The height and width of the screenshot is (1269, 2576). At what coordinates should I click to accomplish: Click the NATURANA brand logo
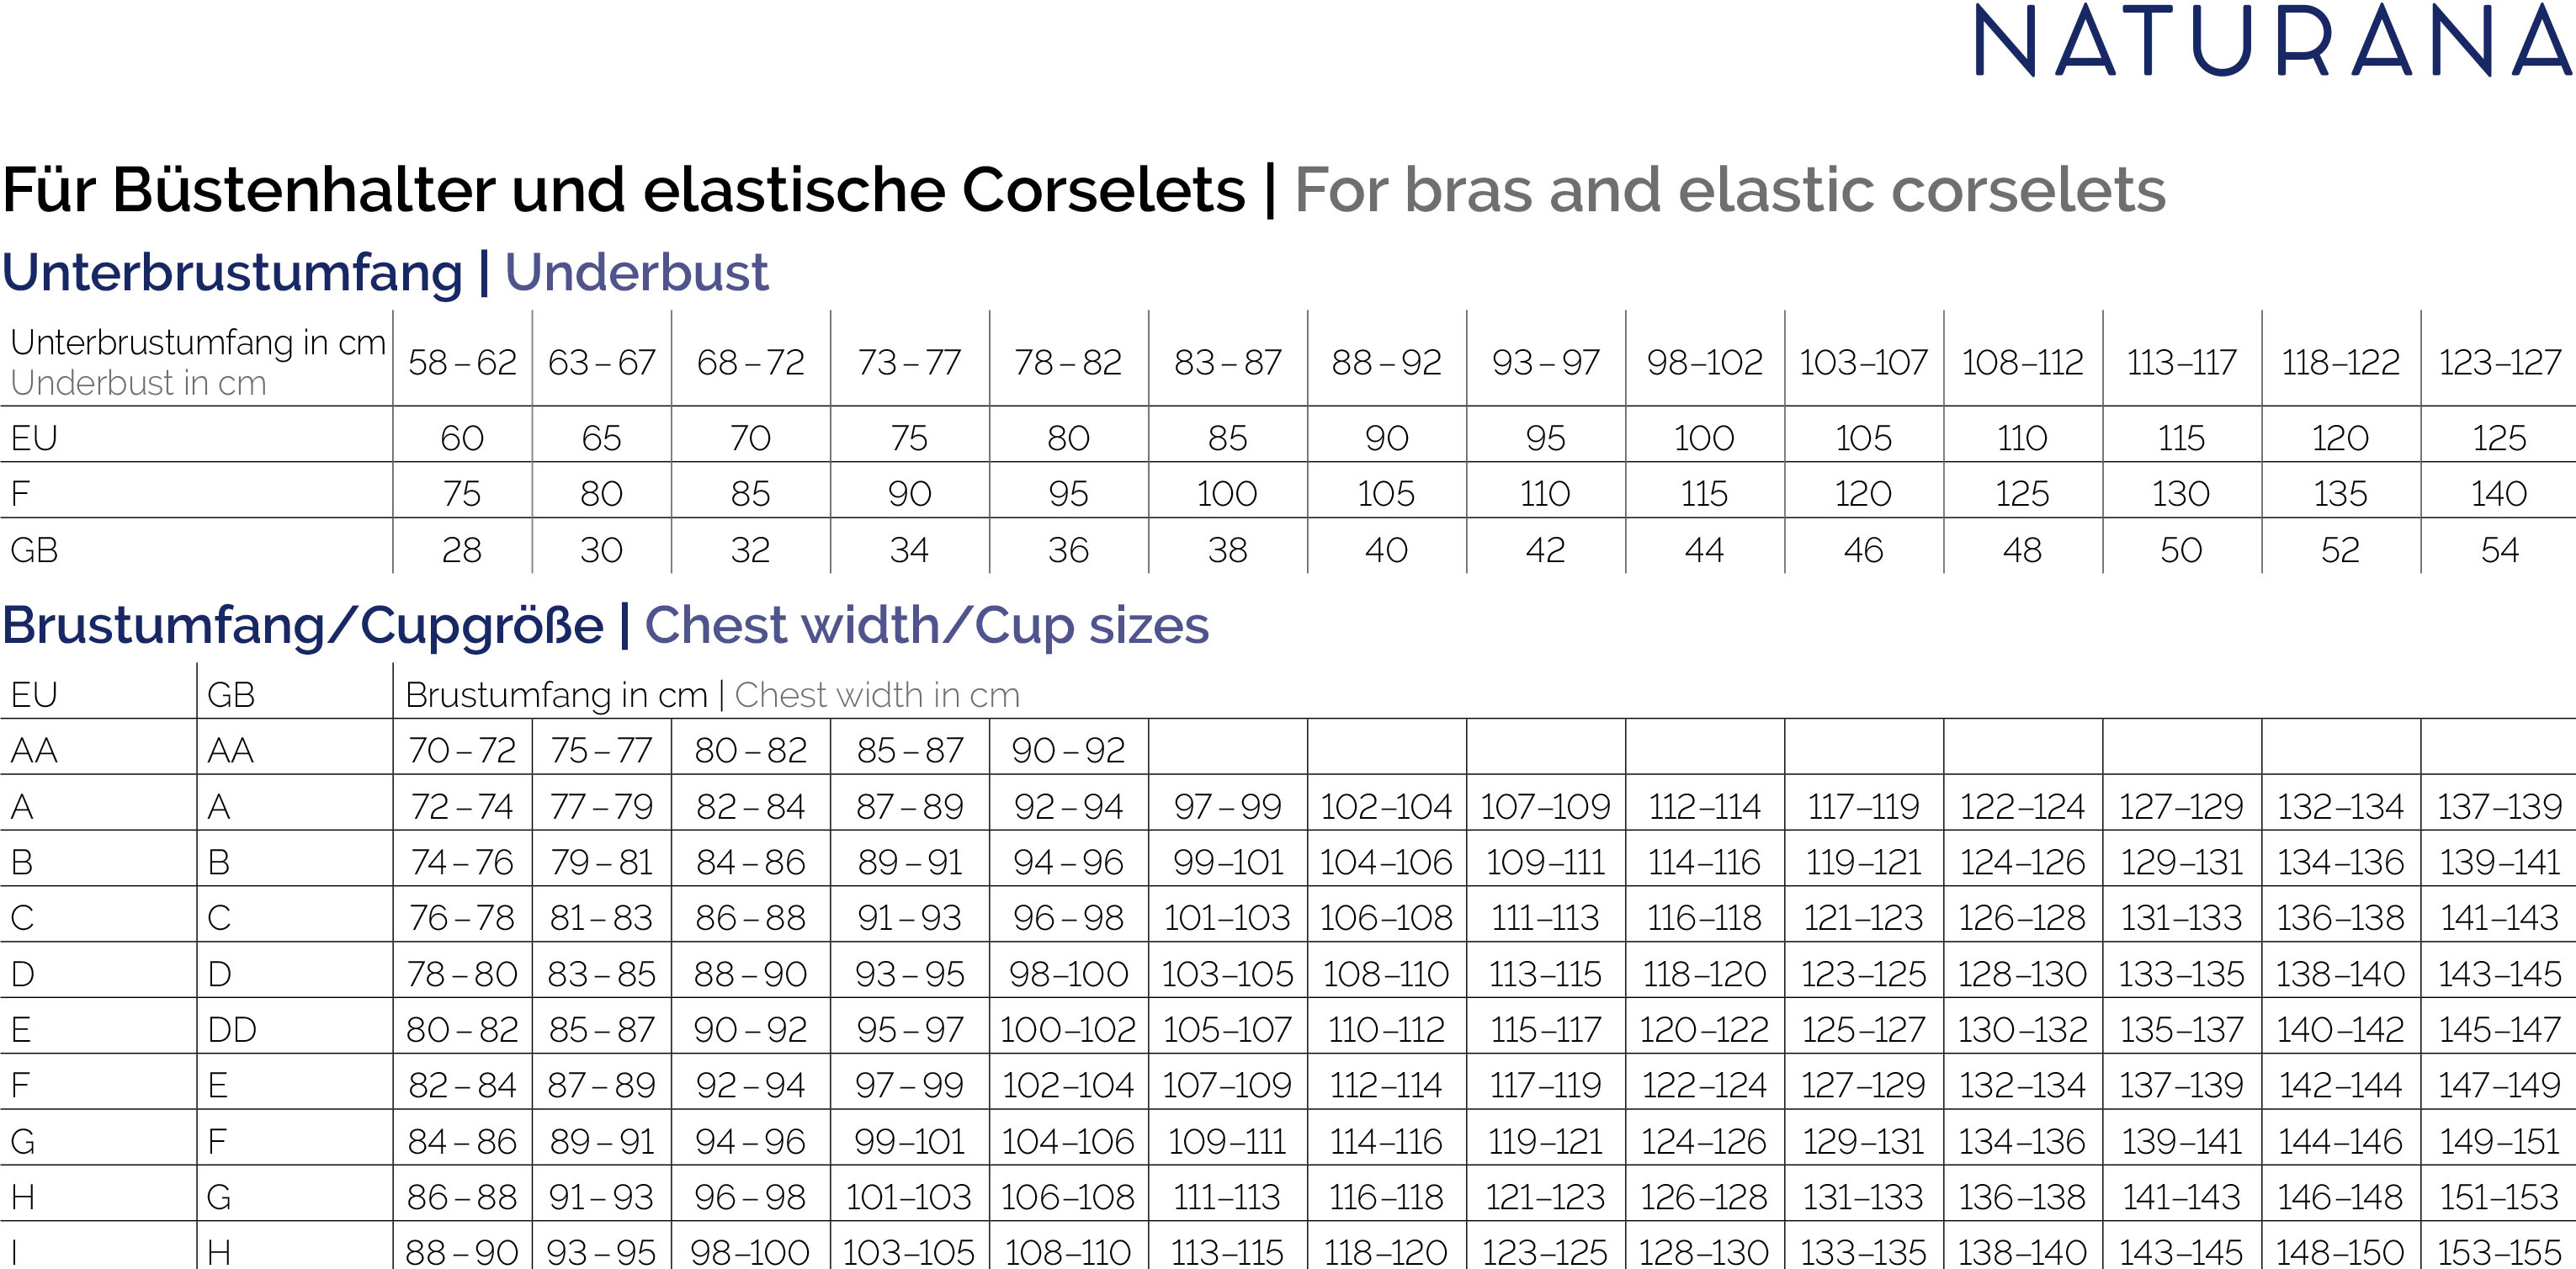point(2272,40)
